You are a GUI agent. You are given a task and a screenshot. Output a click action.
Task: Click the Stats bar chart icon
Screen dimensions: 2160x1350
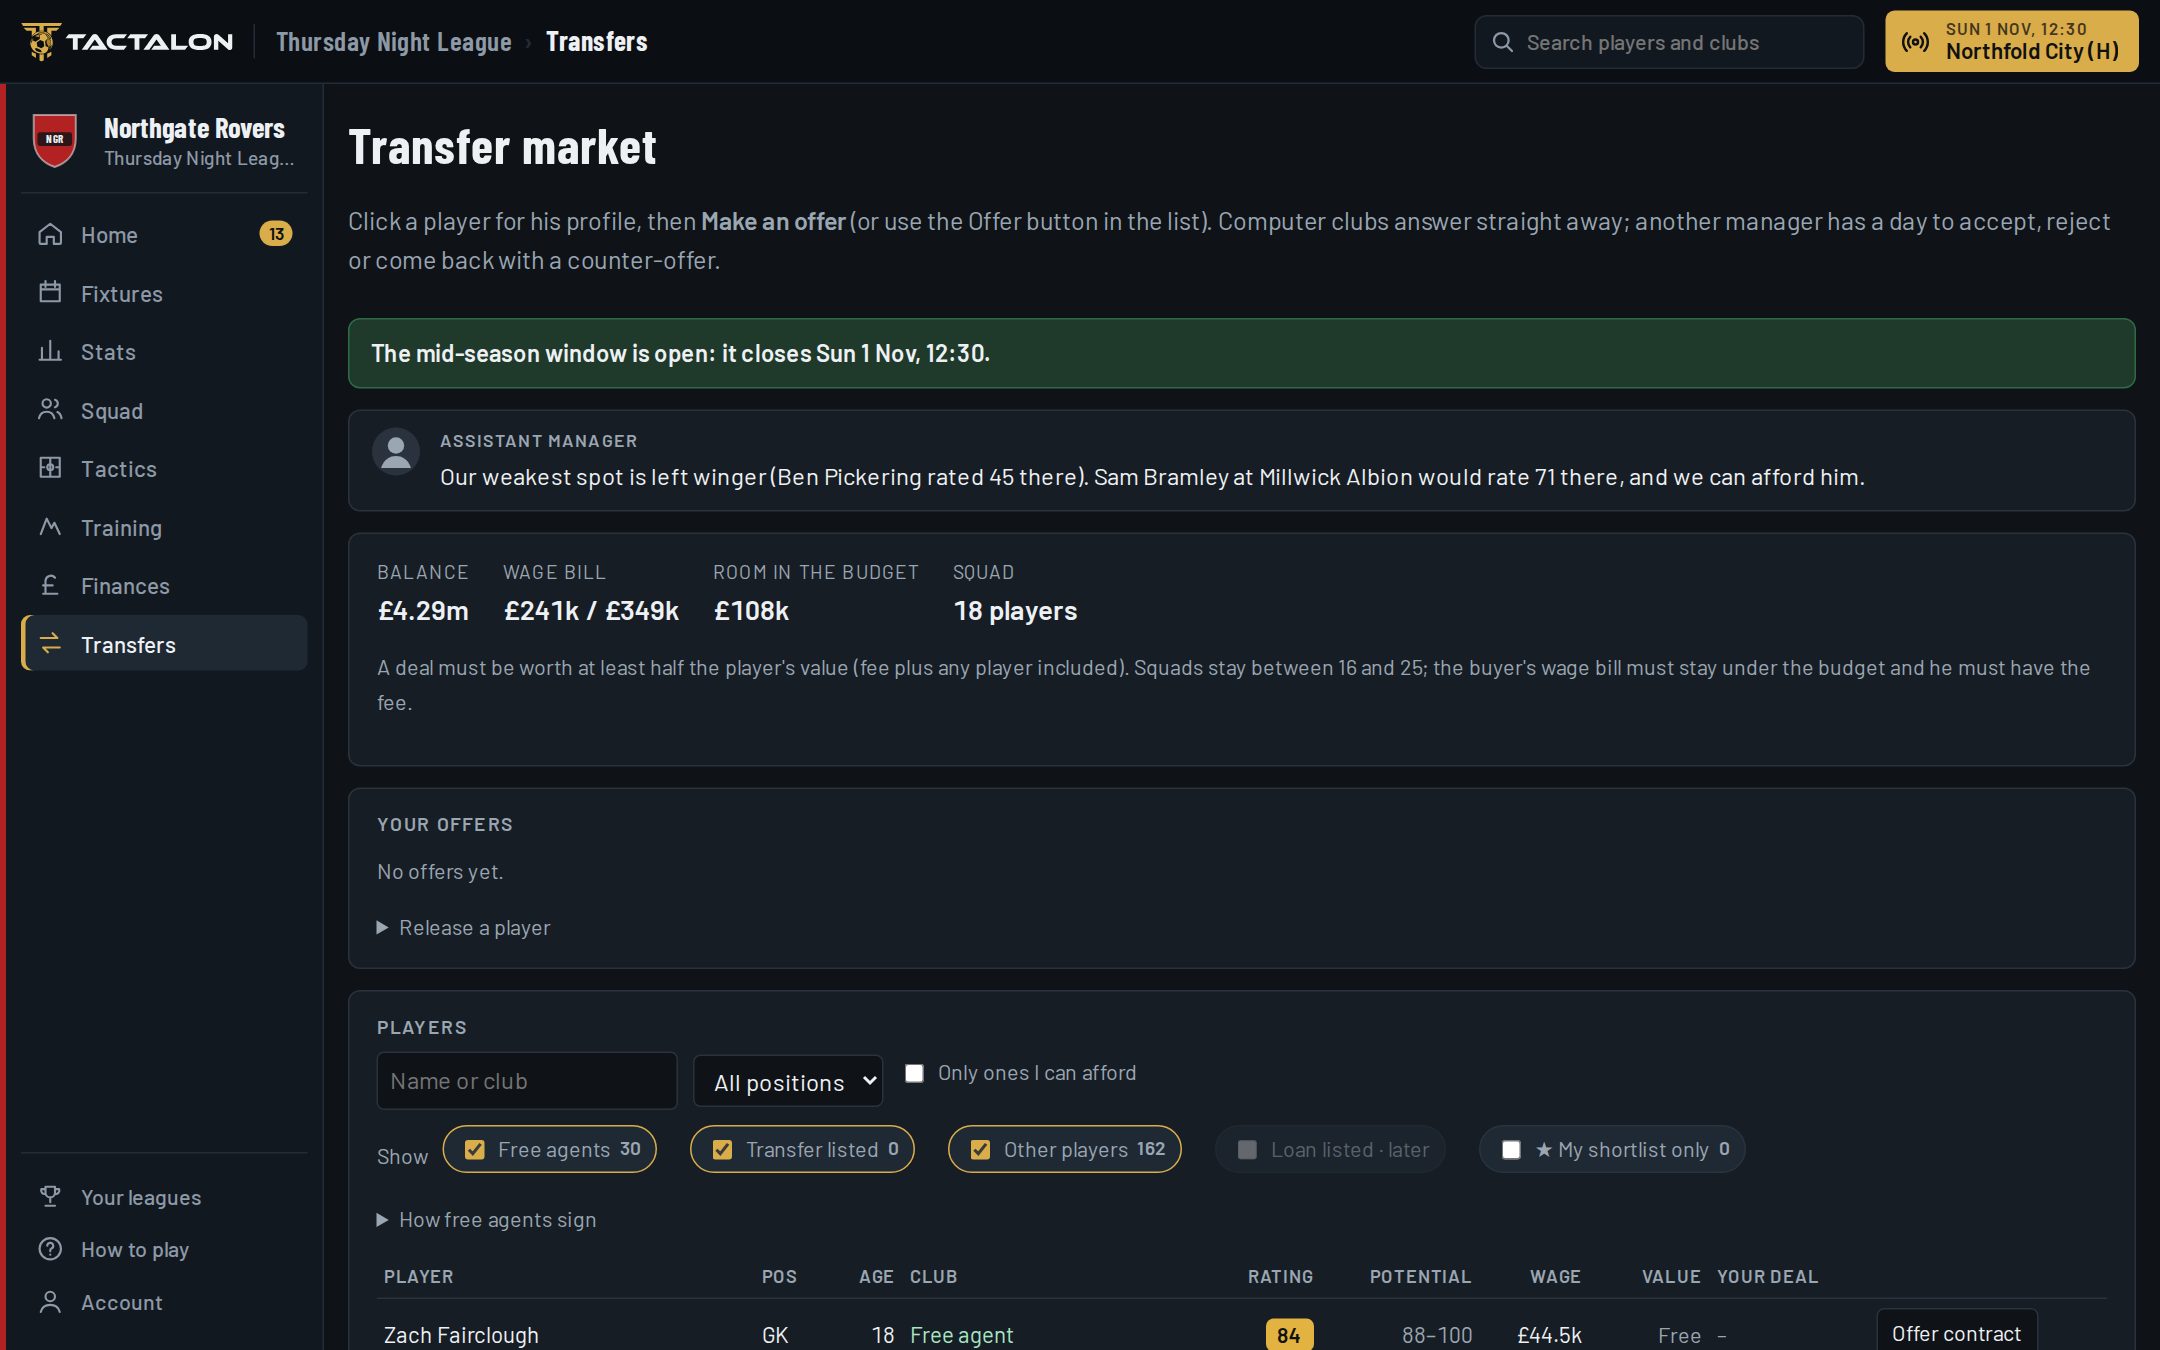pyautogui.click(x=50, y=352)
